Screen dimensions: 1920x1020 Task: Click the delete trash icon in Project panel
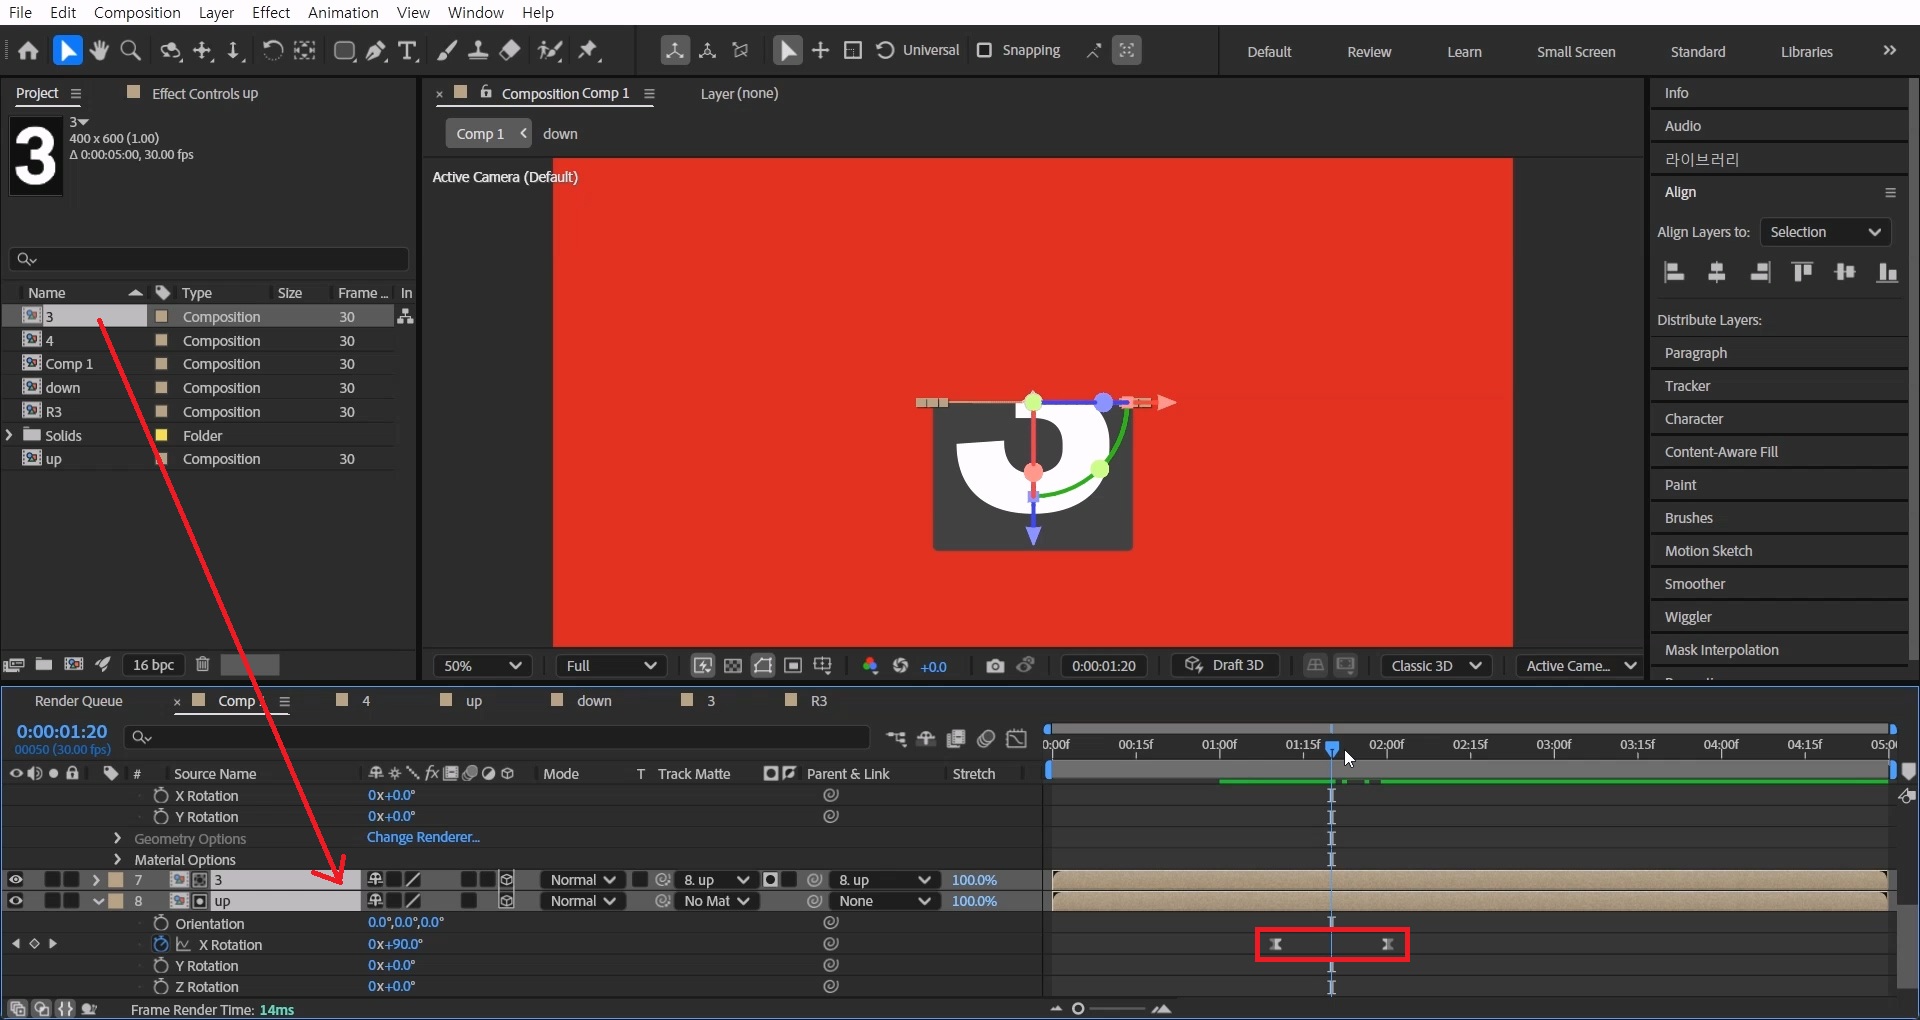(202, 664)
